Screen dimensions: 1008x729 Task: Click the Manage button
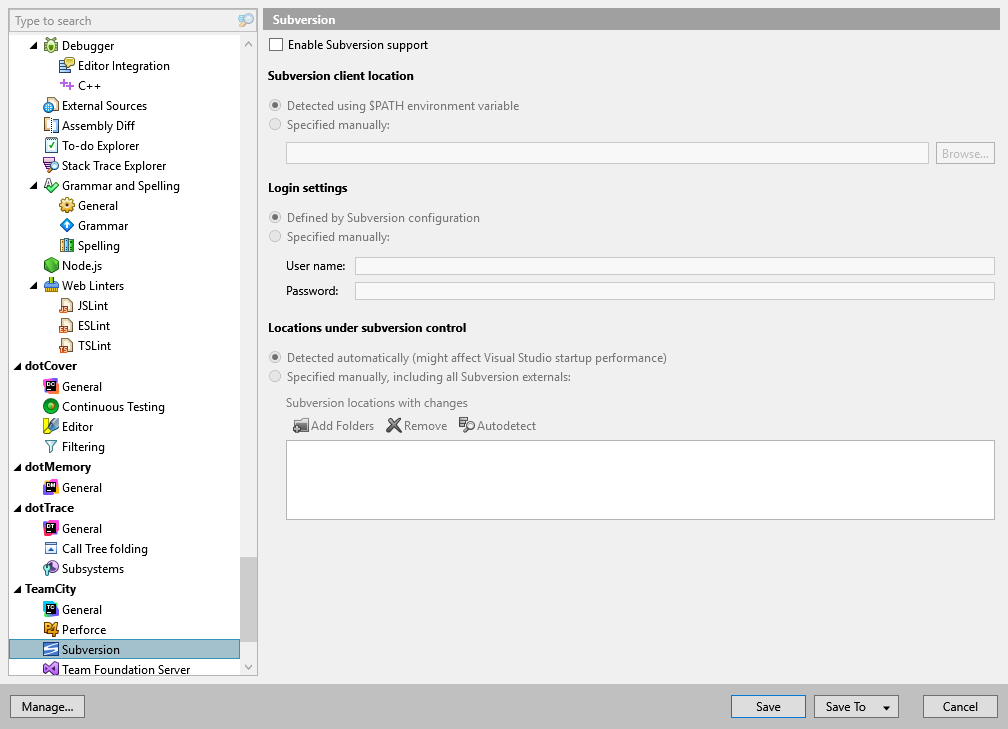(x=47, y=706)
